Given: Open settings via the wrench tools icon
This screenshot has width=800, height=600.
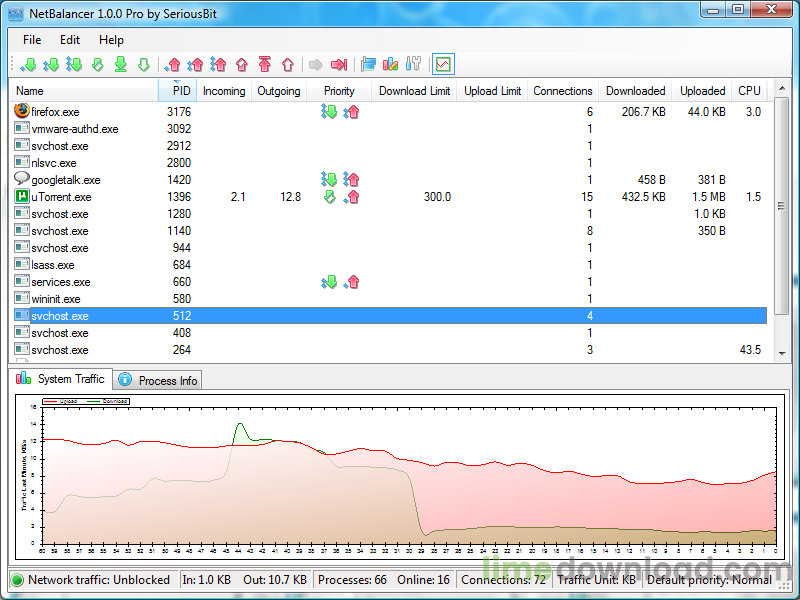Looking at the screenshot, I should coord(412,65).
